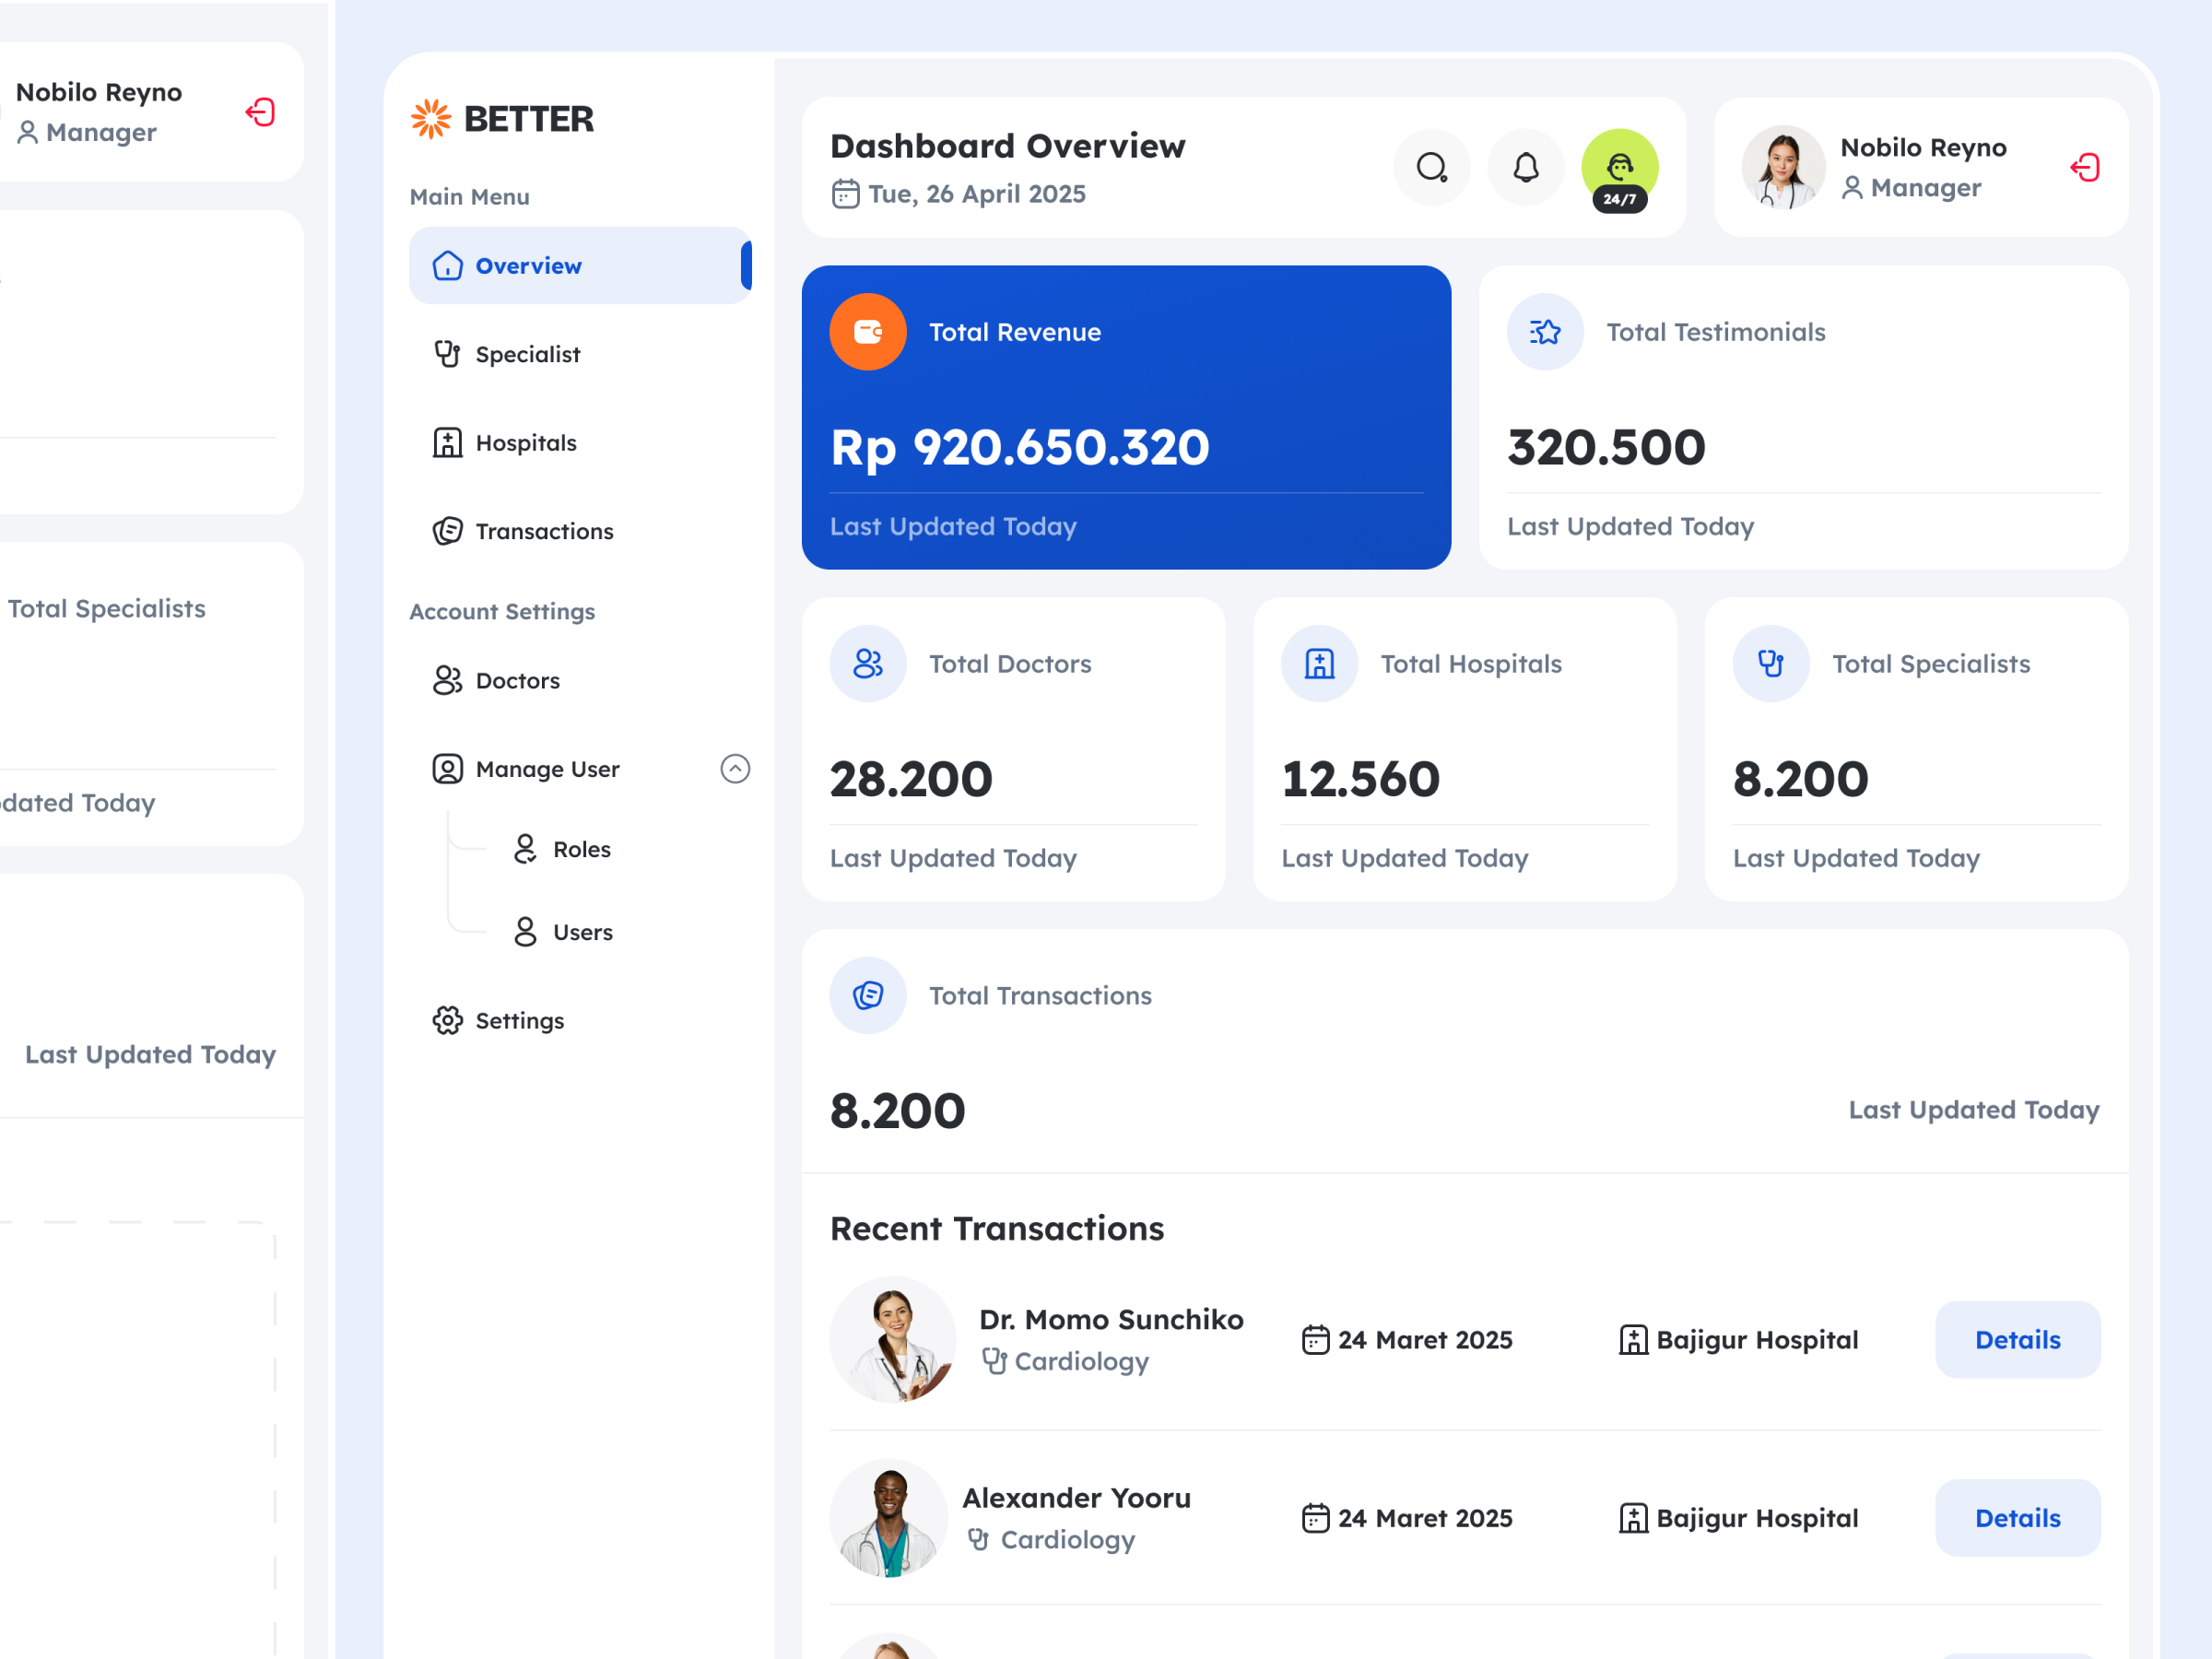2212x1659 pixels.
Task: Click the 28.200 doctors value
Action: point(911,779)
